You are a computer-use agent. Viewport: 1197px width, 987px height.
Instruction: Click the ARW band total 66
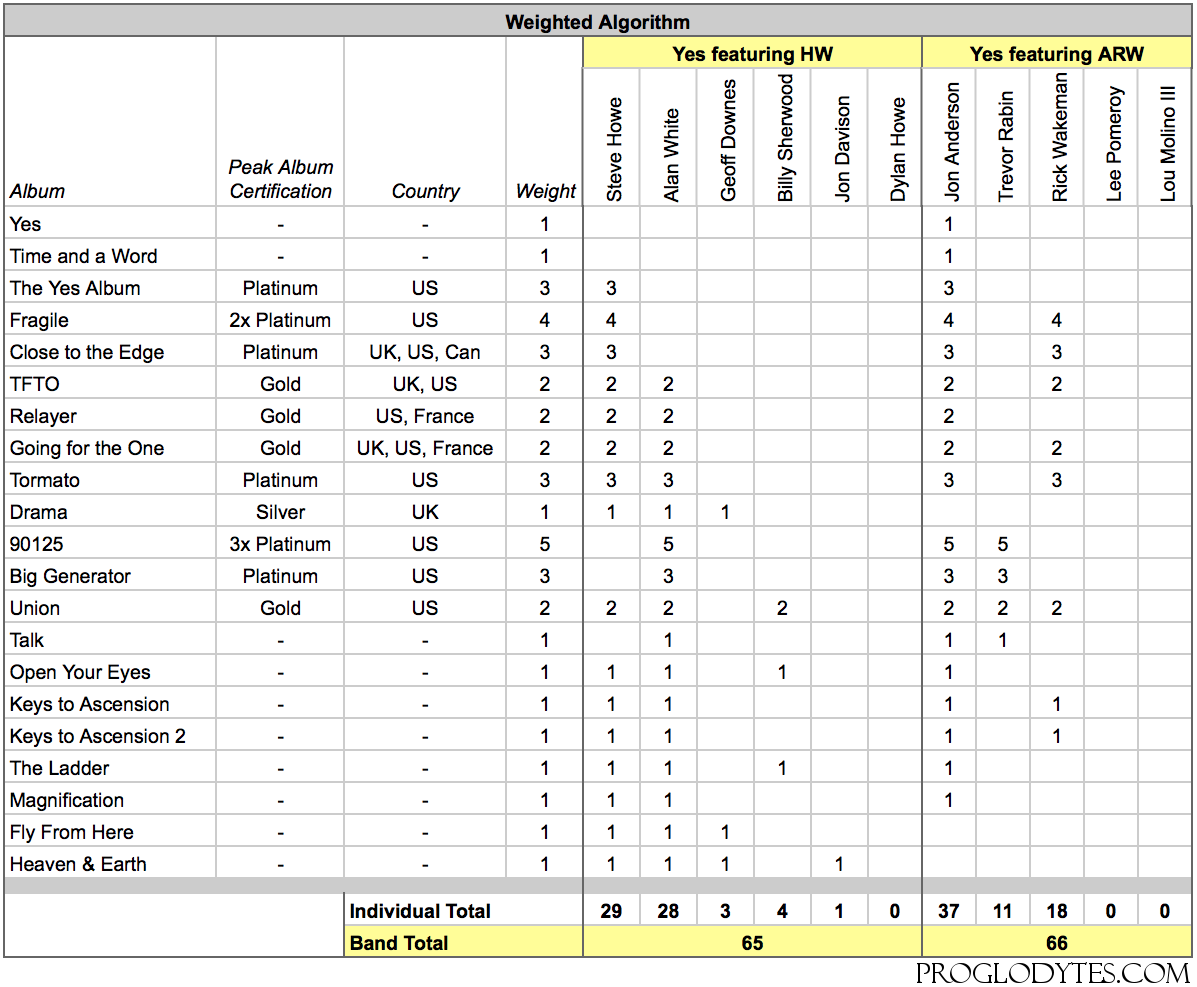click(x=1057, y=943)
